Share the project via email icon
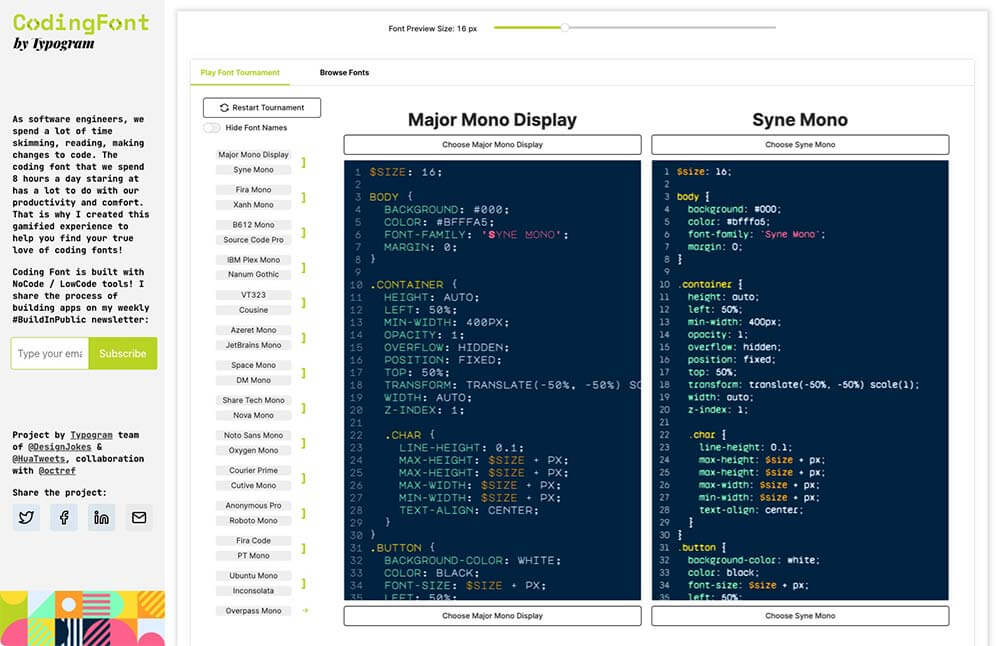Image resolution: width=1000 pixels, height=646 pixels. 139,517
